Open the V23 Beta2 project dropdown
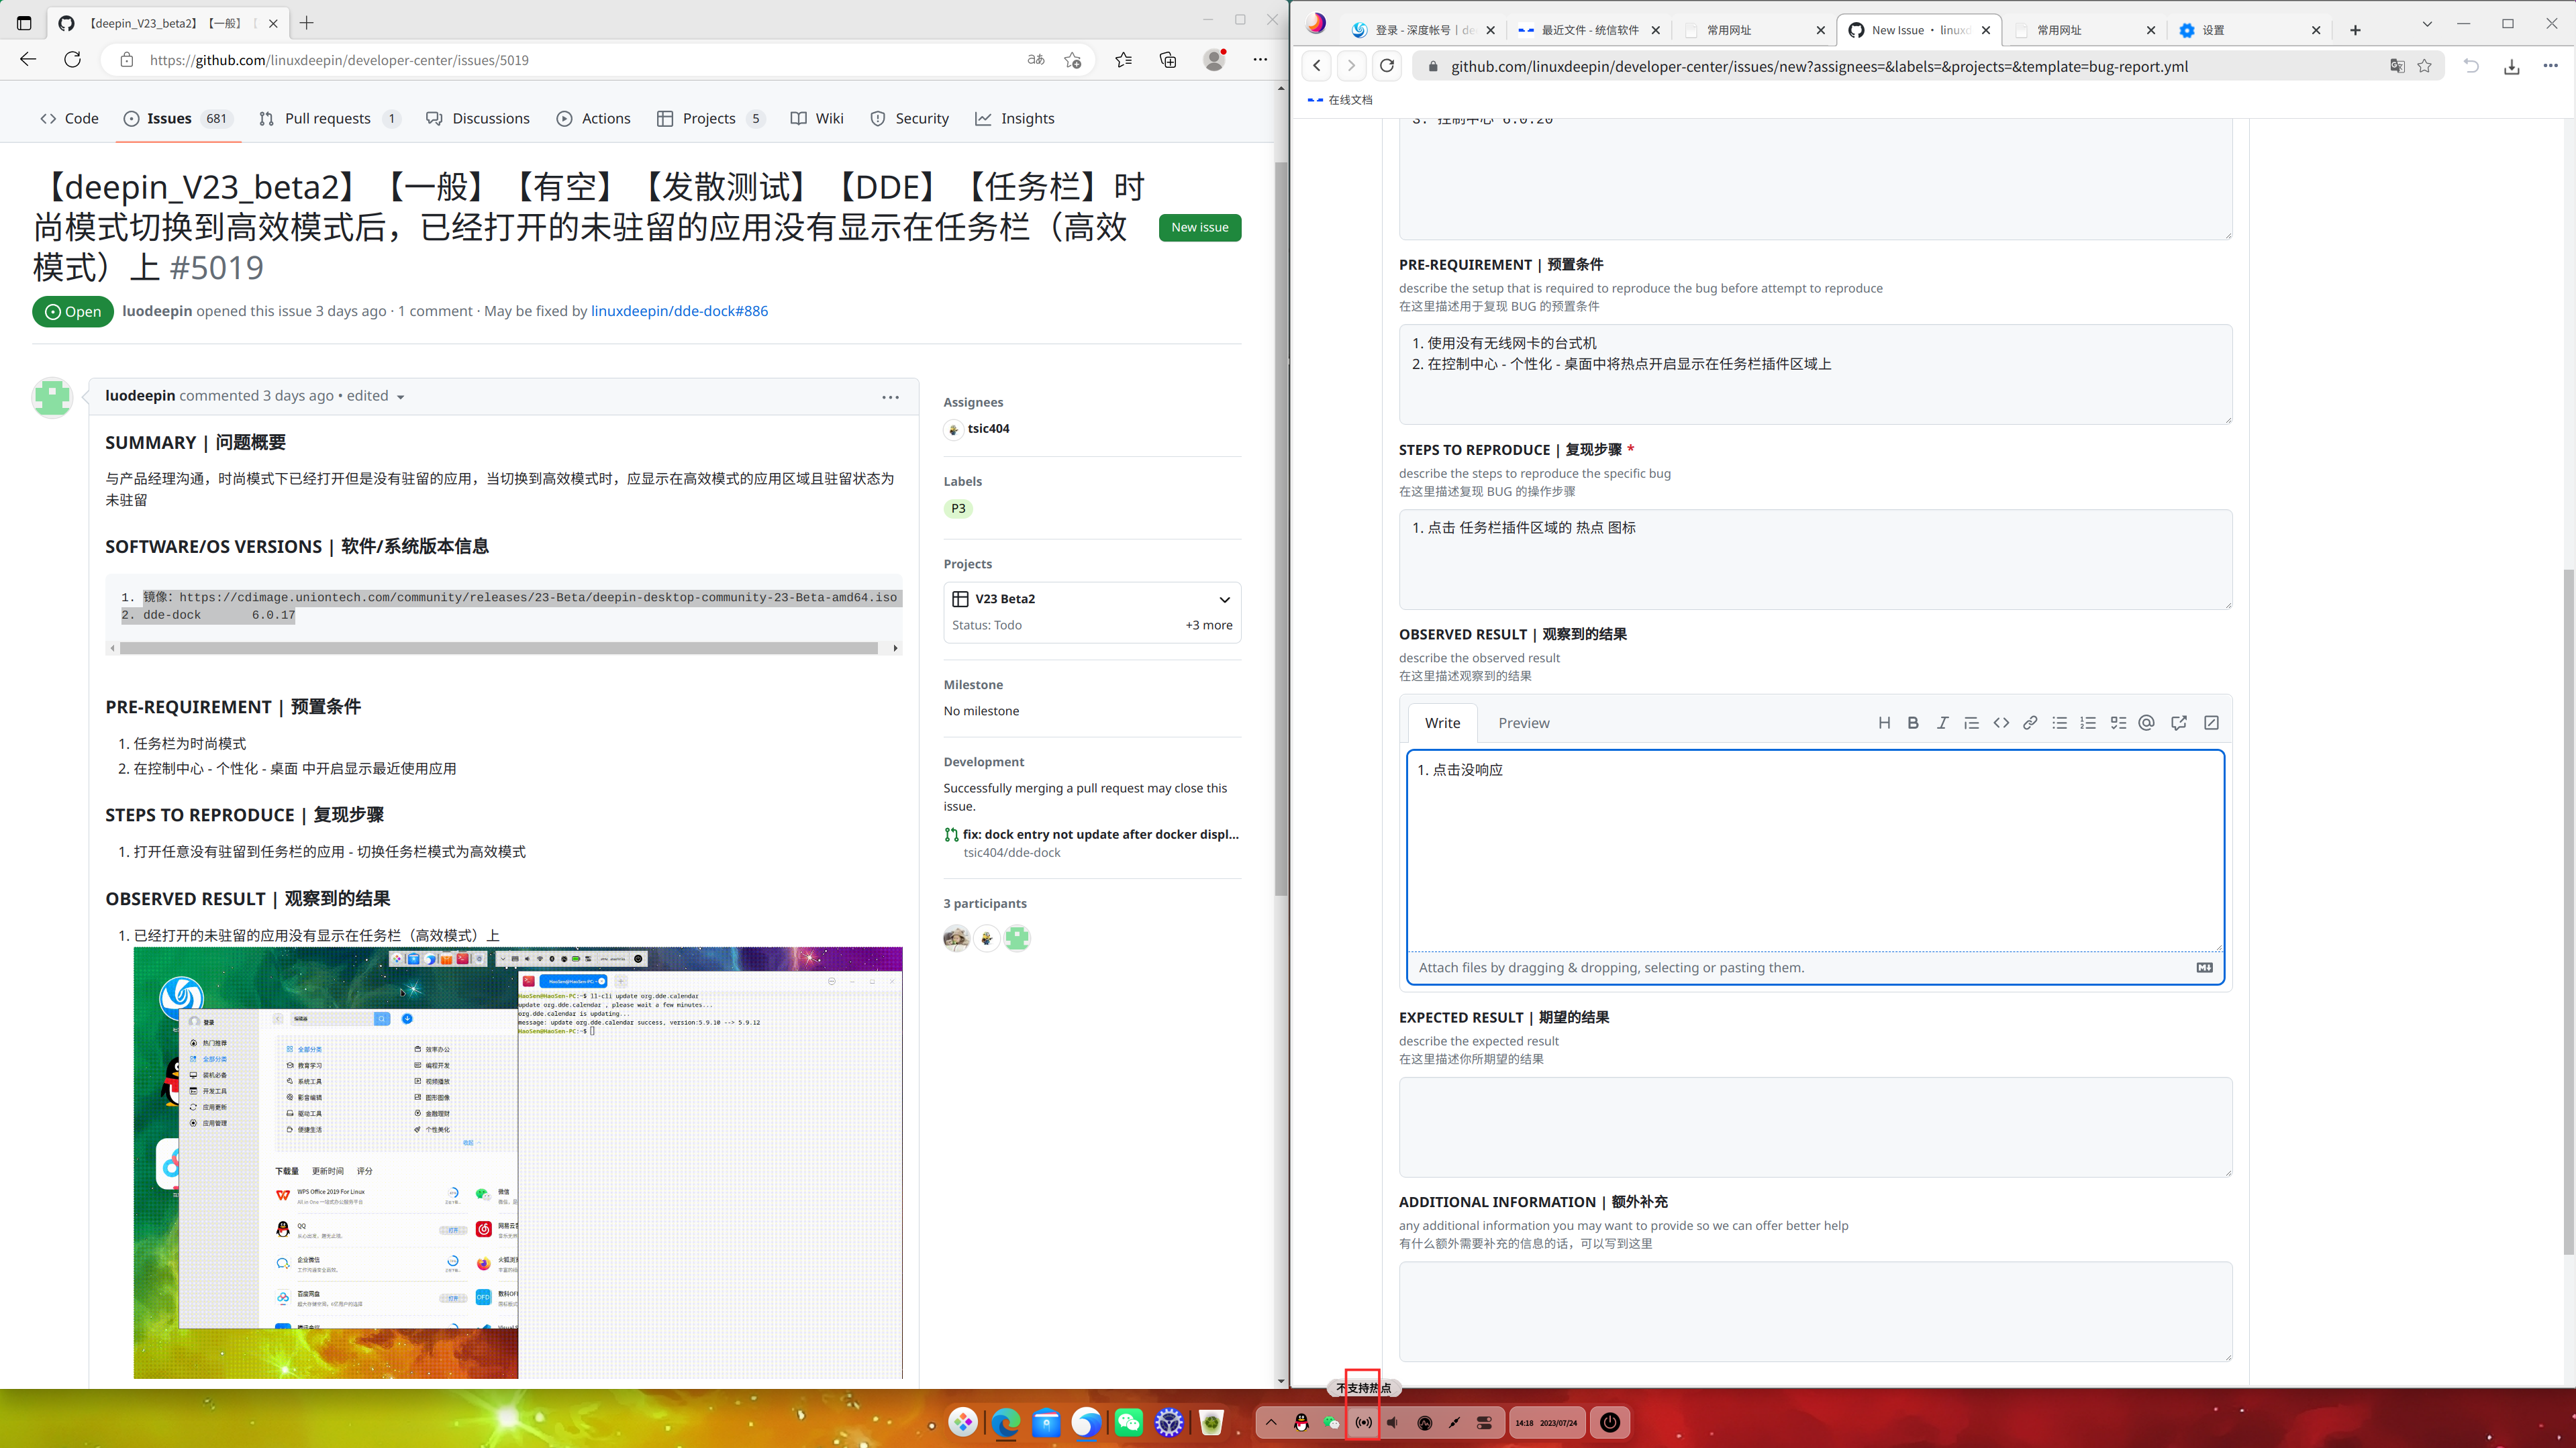 [1223, 599]
